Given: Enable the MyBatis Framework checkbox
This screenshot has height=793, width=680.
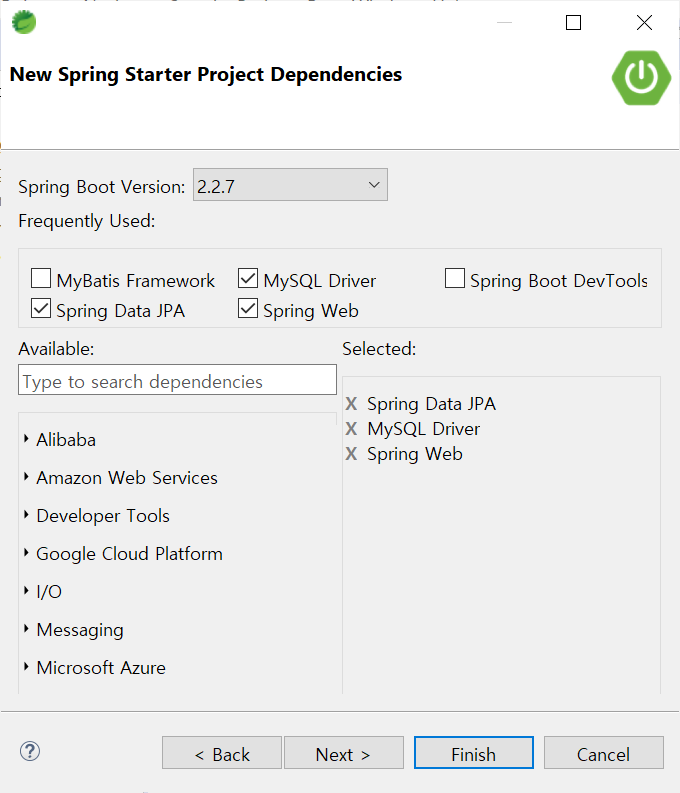Looking at the screenshot, I should [x=41, y=278].
